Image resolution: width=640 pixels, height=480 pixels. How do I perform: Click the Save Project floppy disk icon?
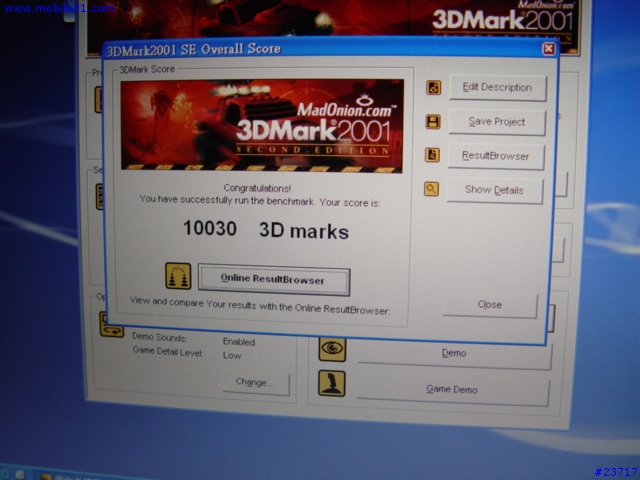433,122
